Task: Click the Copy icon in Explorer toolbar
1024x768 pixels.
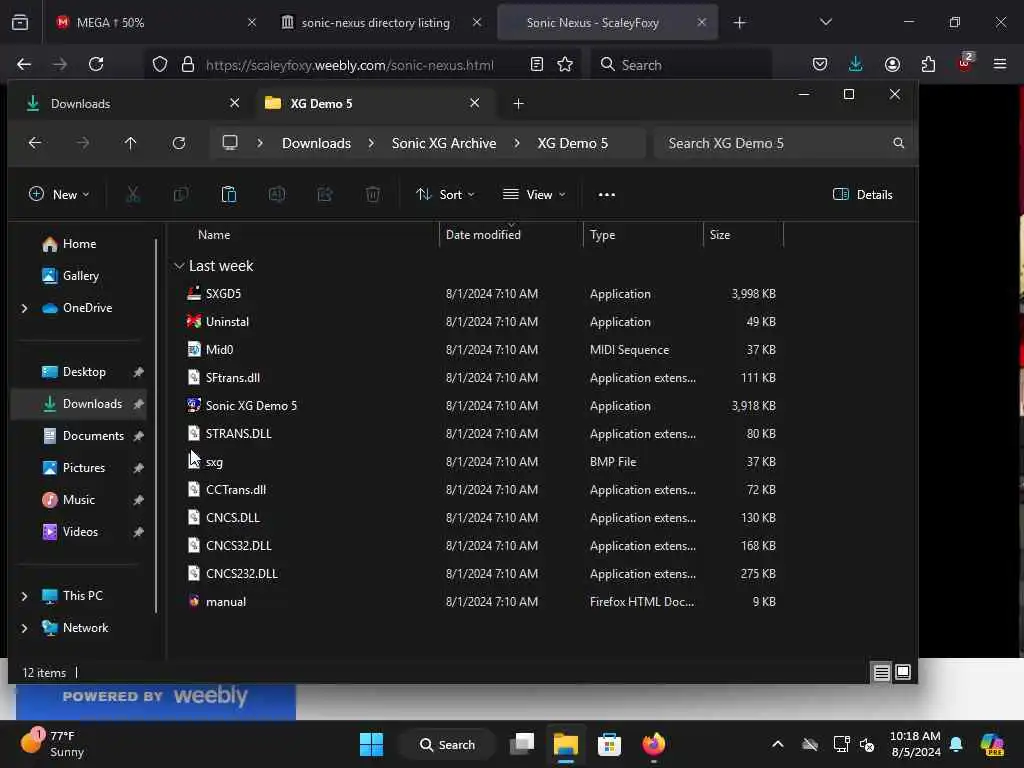Action: [x=181, y=194]
